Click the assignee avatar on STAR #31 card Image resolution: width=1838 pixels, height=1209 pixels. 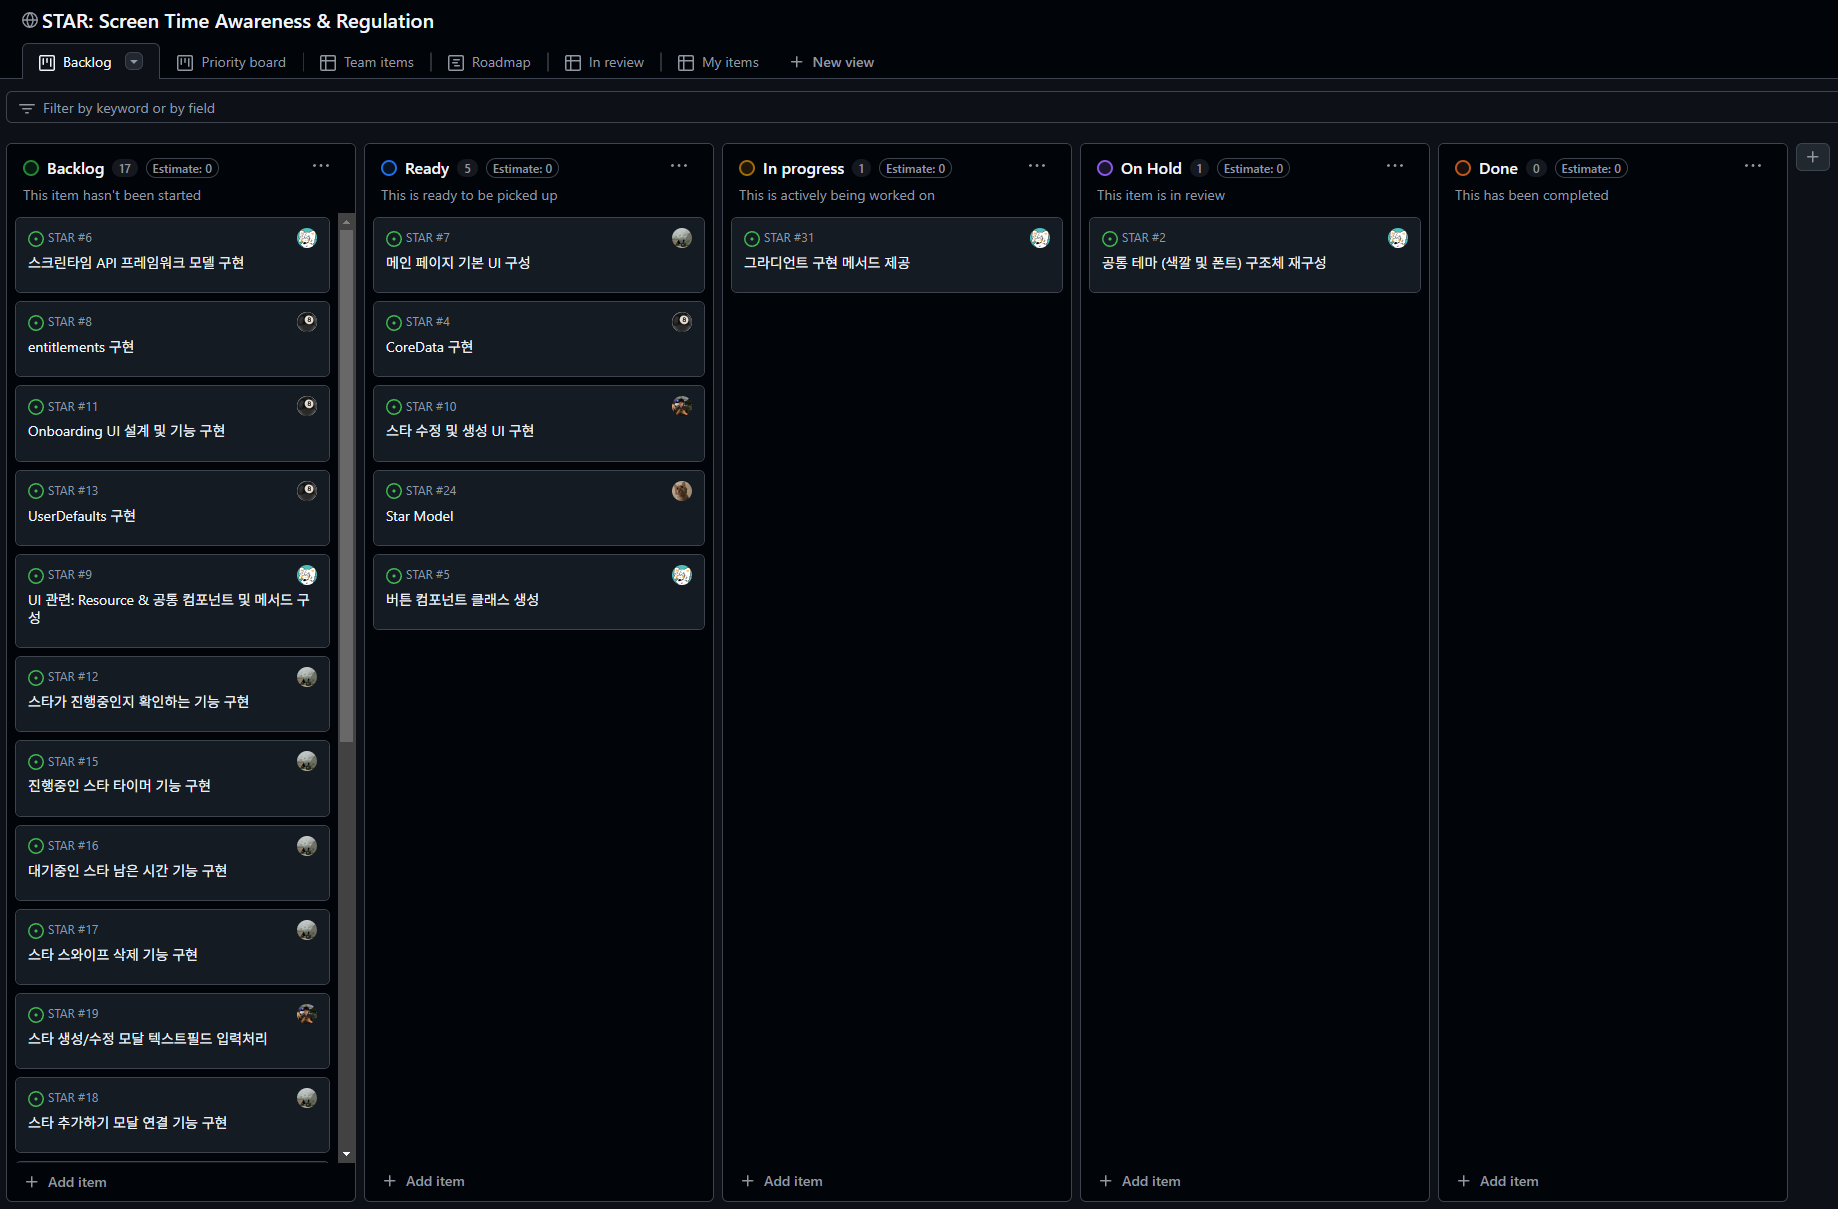(x=1040, y=238)
